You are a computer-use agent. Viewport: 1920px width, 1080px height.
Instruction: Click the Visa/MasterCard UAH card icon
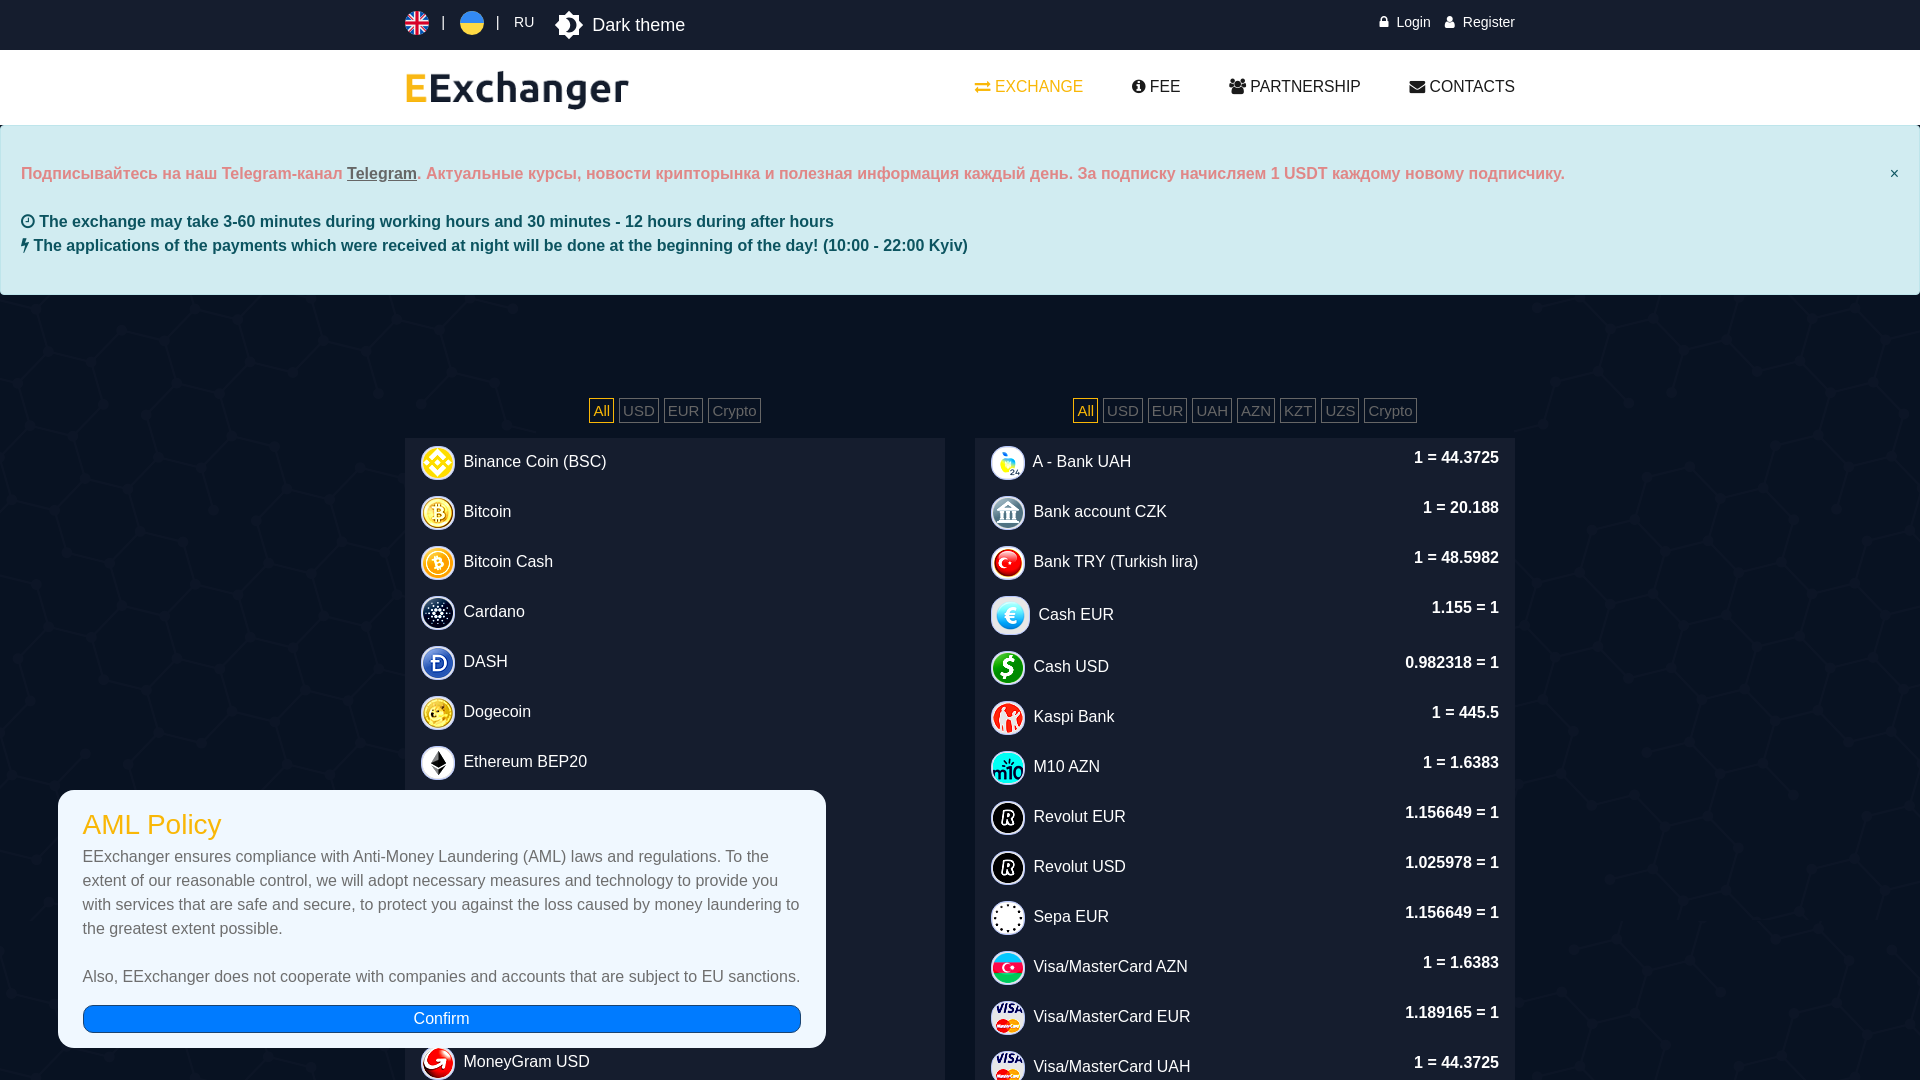[x=1008, y=1066]
